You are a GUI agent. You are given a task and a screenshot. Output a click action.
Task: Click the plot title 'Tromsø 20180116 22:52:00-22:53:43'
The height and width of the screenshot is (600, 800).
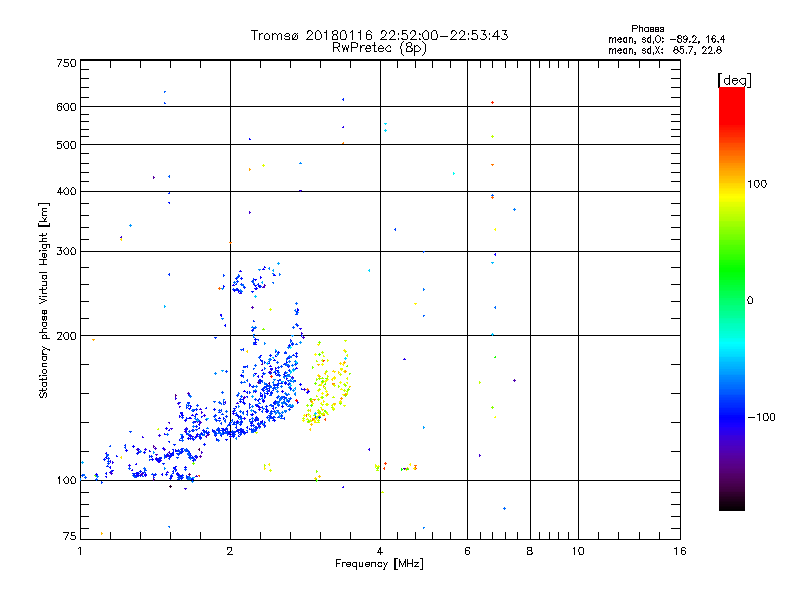point(379,35)
